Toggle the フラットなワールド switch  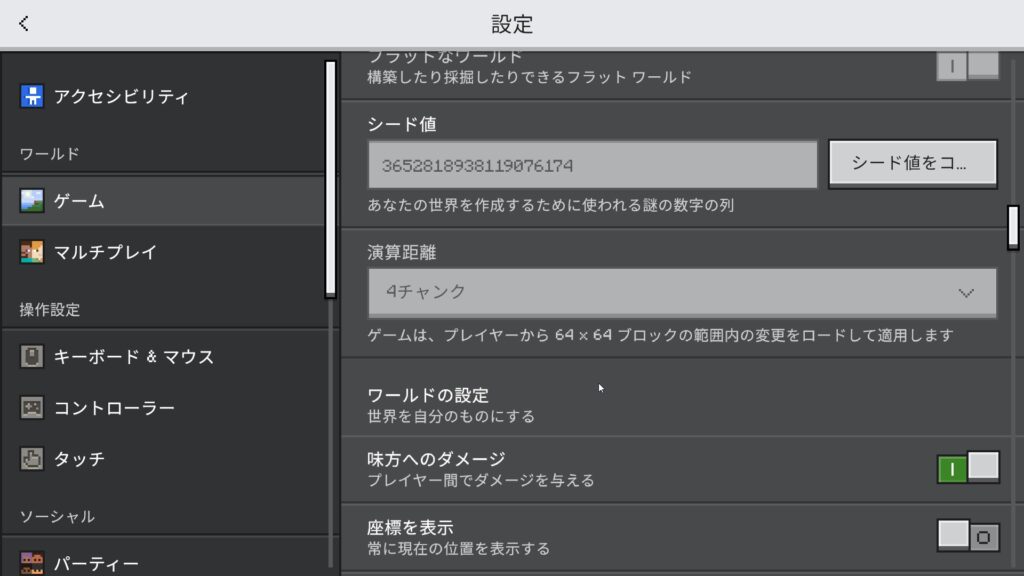pos(968,65)
